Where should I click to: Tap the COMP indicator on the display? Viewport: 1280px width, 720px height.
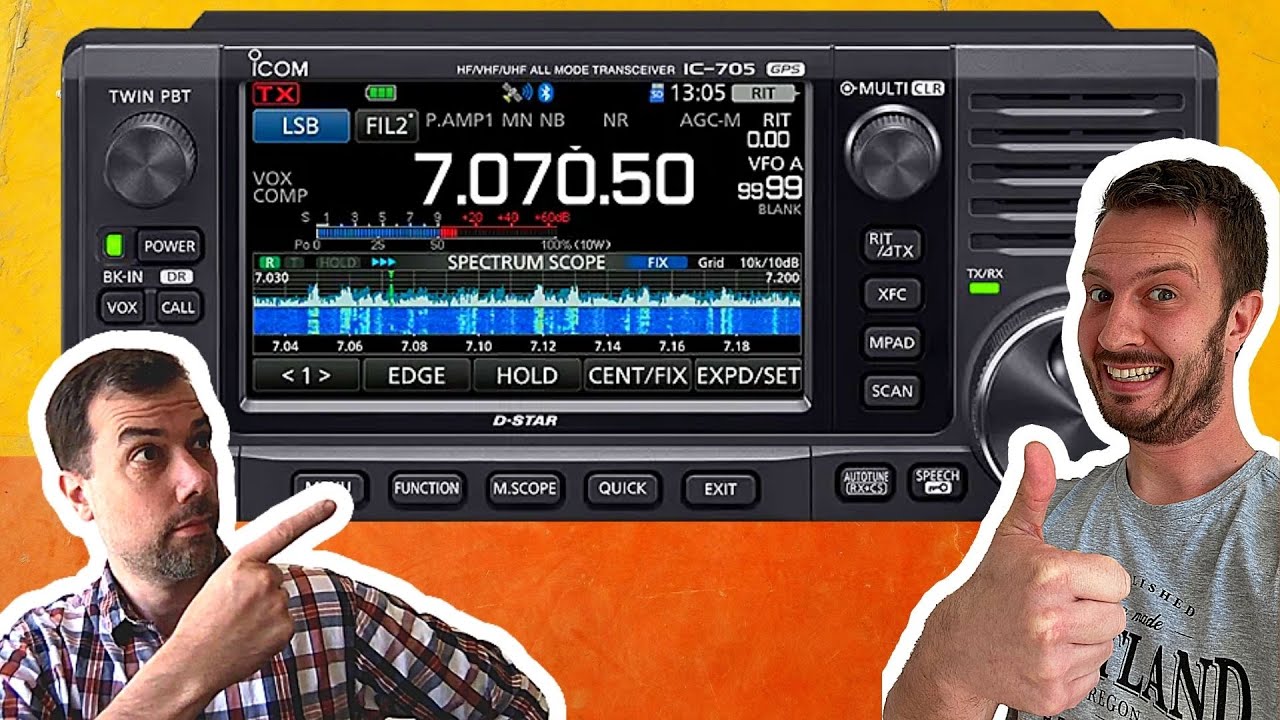pos(279,196)
